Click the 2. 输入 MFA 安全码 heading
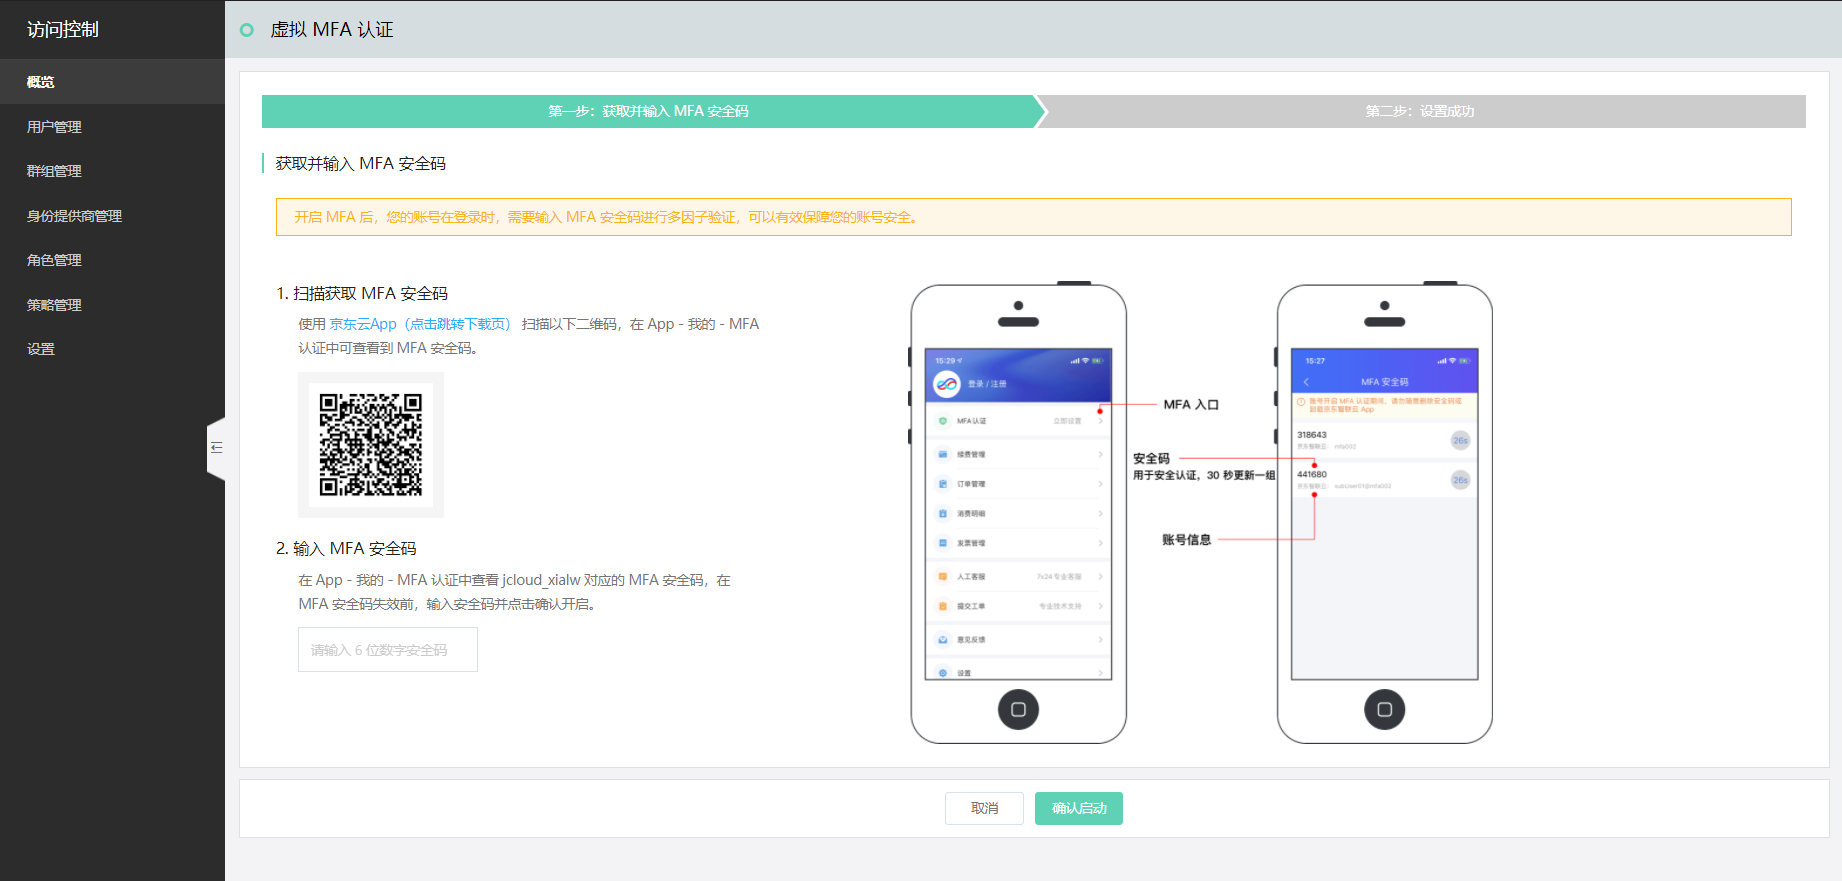Image resolution: width=1842 pixels, height=881 pixels. (346, 548)
